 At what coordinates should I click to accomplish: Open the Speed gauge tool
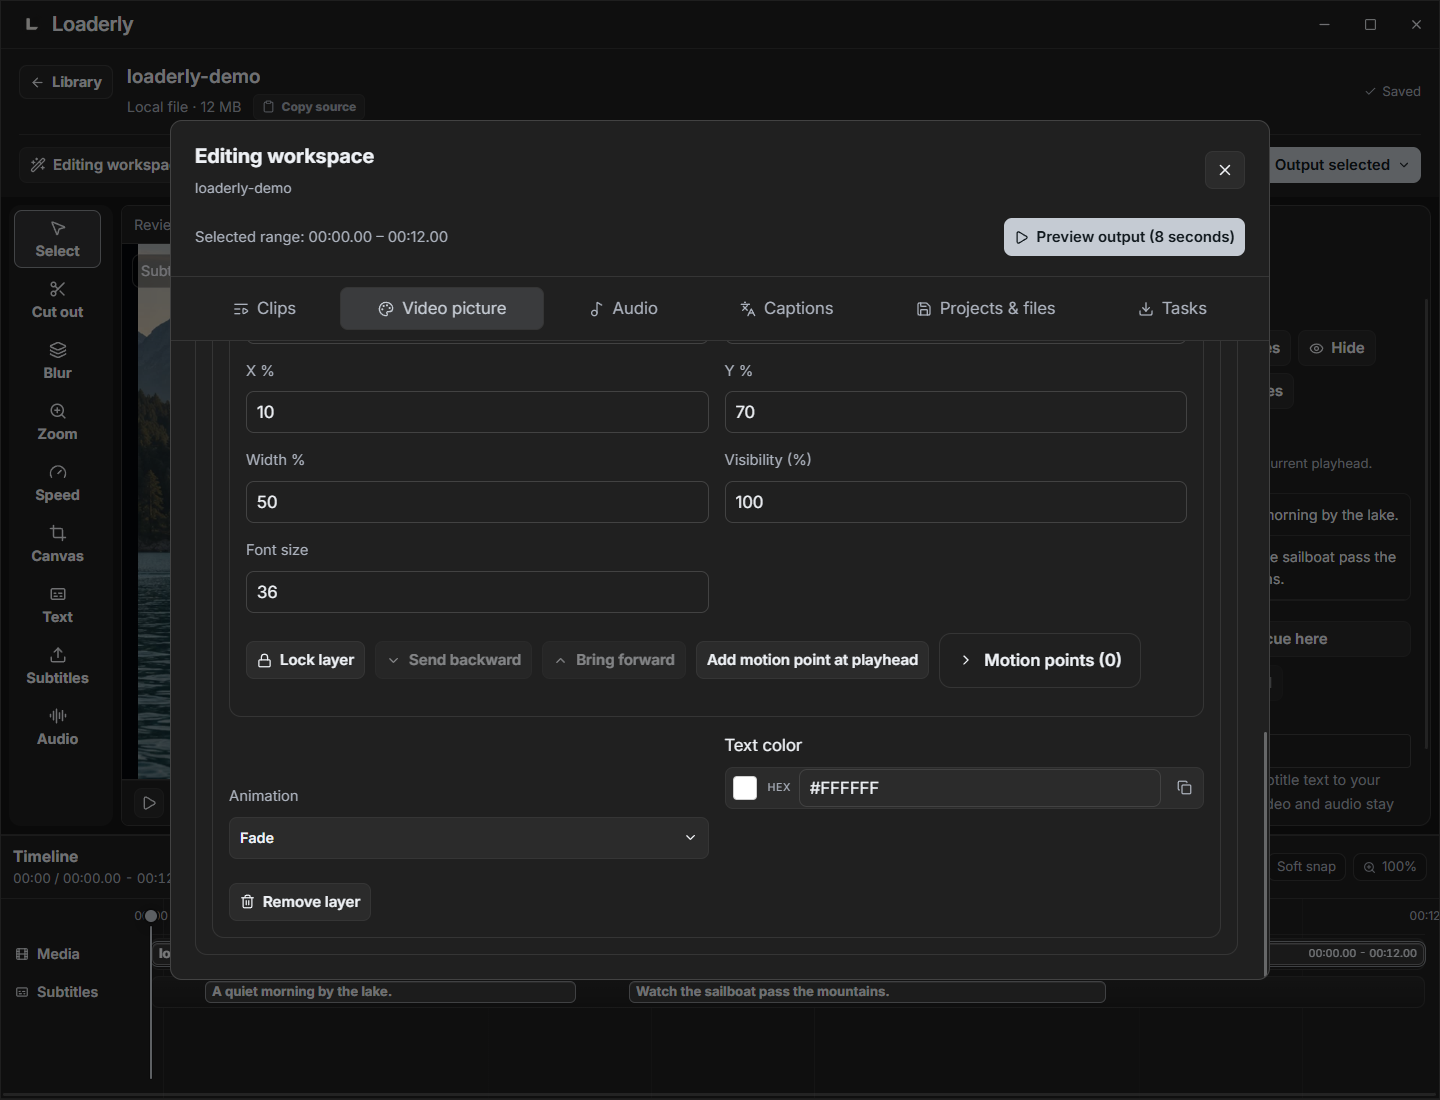pos(57,483)
